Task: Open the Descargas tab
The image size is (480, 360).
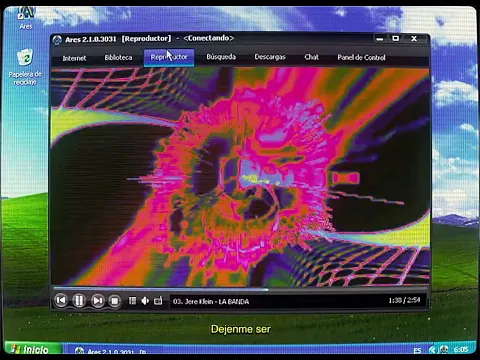Action: point(270,57)
